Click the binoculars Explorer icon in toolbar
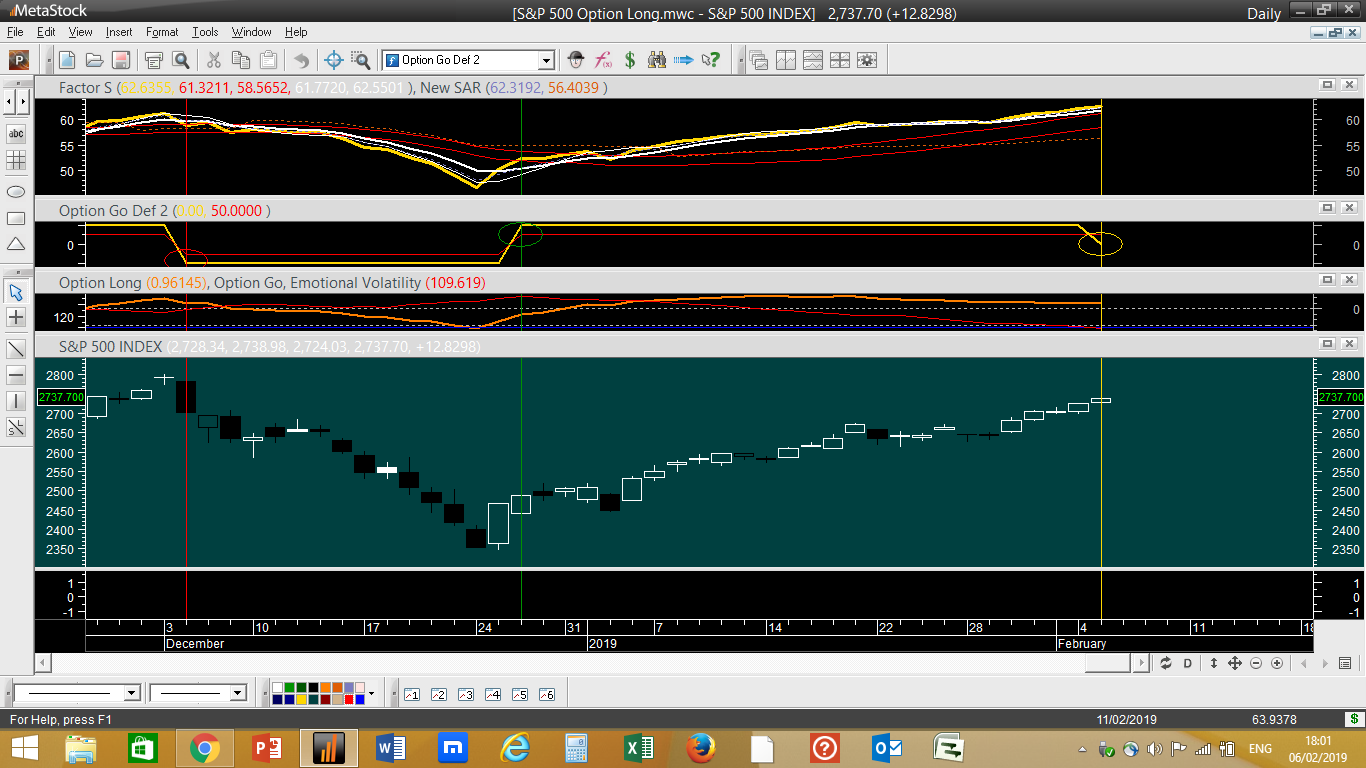Viewport: 1366px width, 768px height. (657, 60)
